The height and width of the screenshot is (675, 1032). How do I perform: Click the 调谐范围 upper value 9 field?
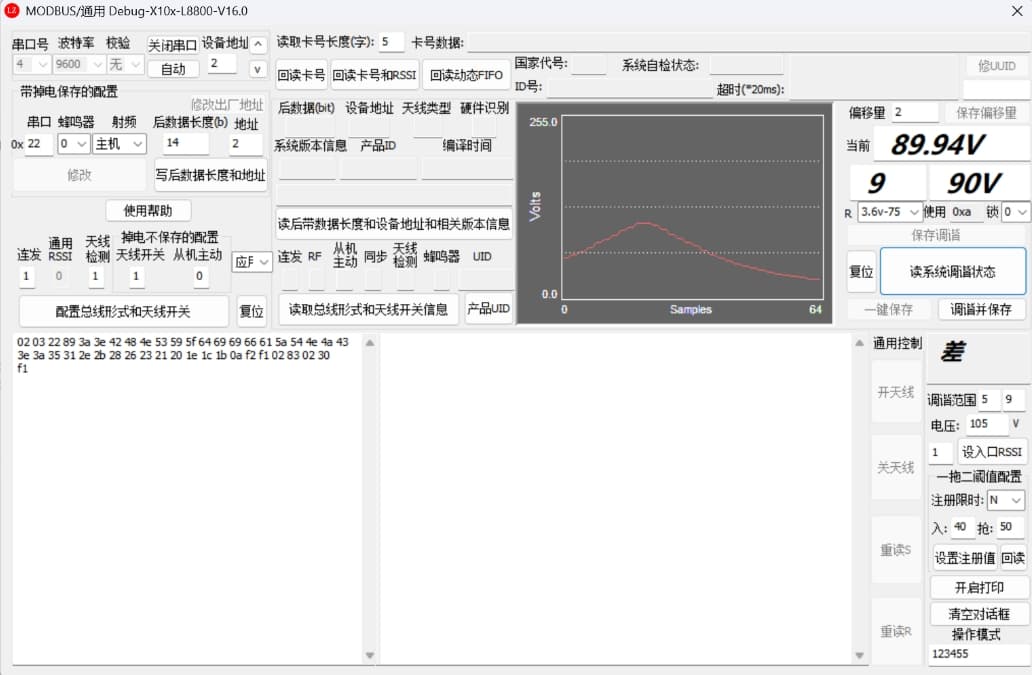click(1014, 399)
